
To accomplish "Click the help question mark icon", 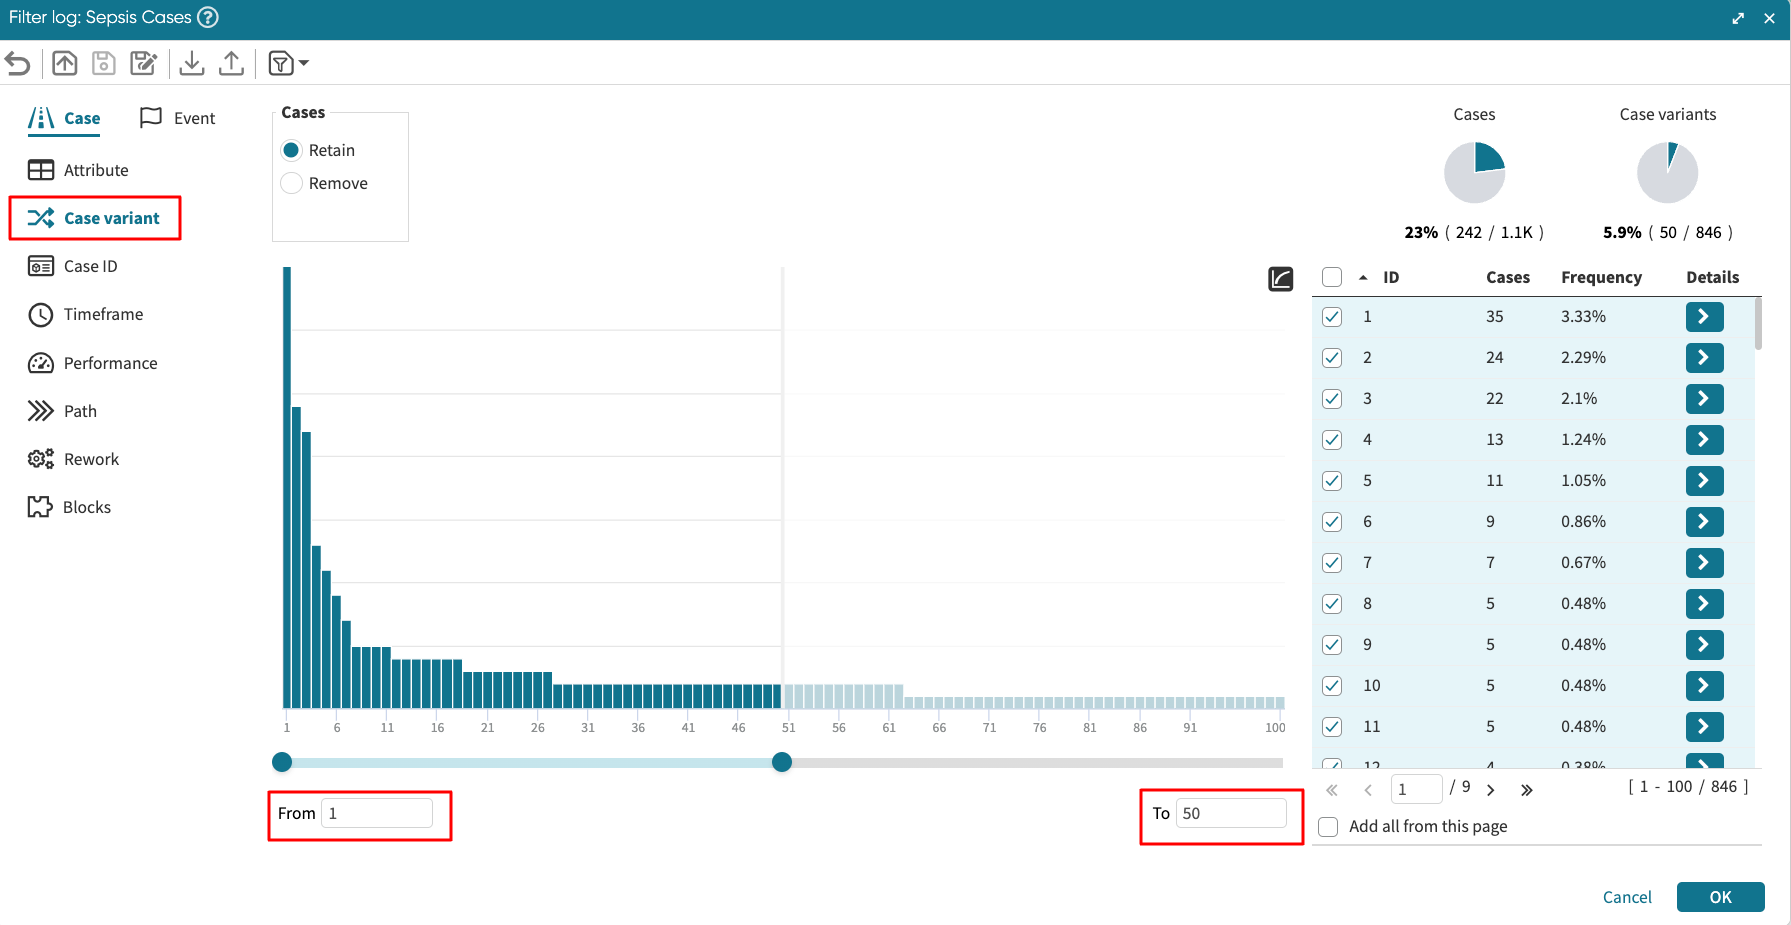I will point(207,17).
